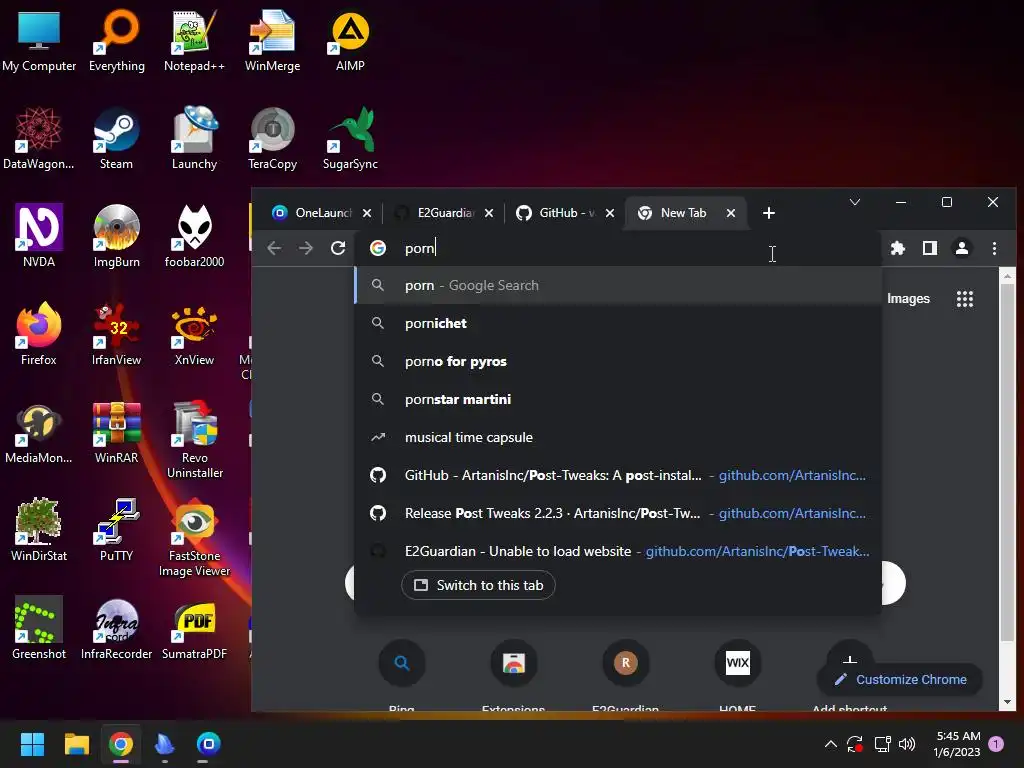Open Chrome's Extensions puzzle icon
Image resolution: width=1024 pixels, height=768 pixels.
[898, 248]
